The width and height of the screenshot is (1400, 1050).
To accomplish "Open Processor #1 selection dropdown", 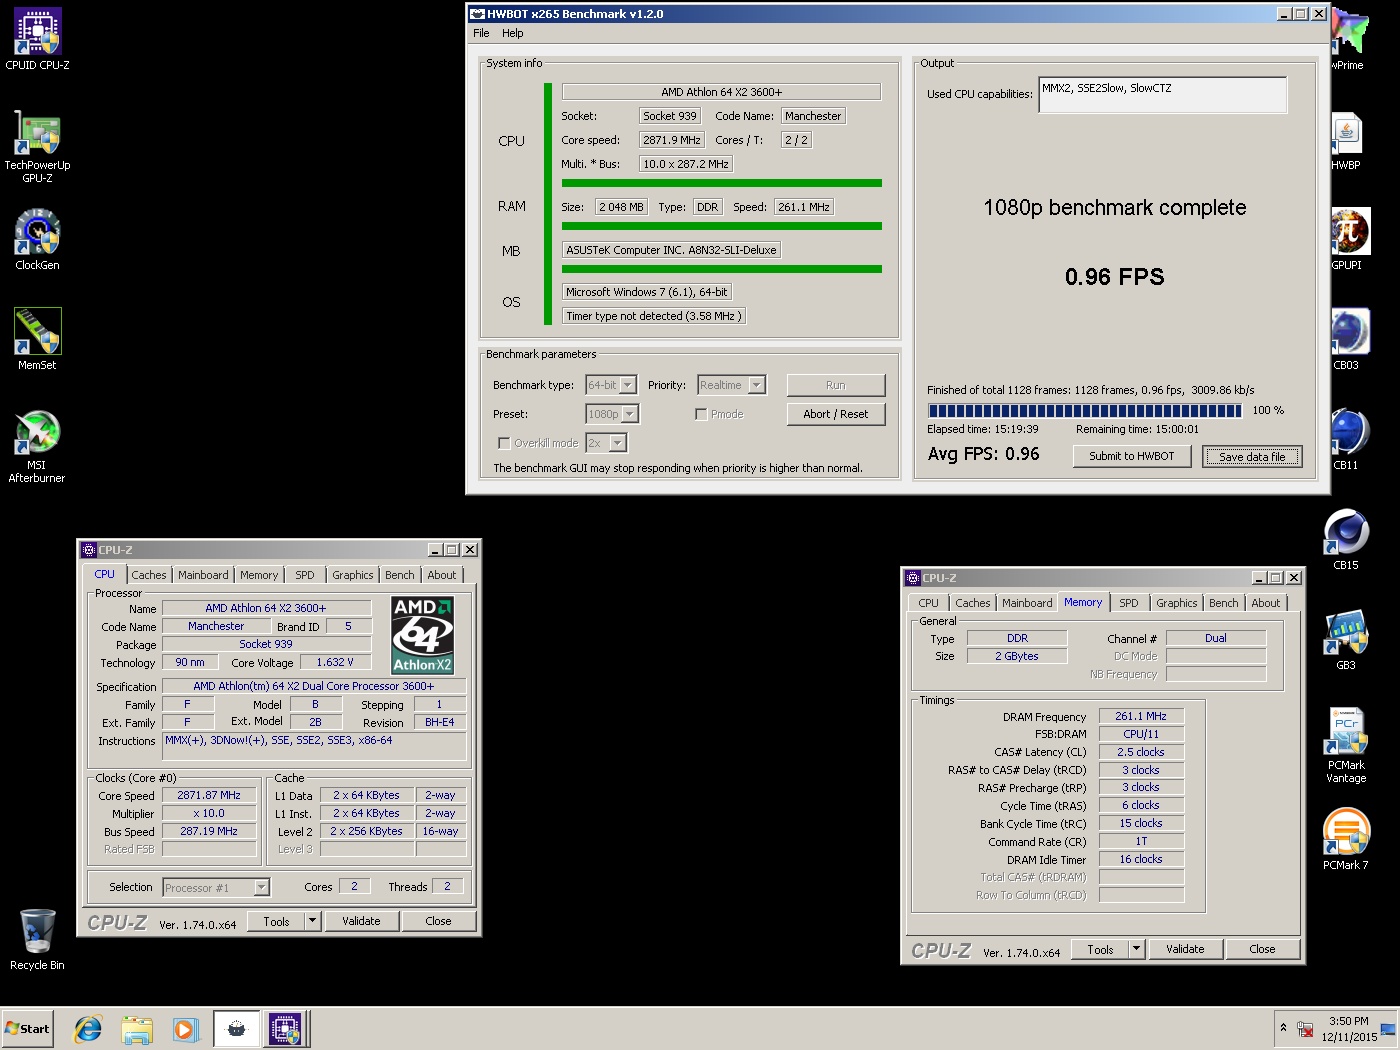I will point(217,887).
